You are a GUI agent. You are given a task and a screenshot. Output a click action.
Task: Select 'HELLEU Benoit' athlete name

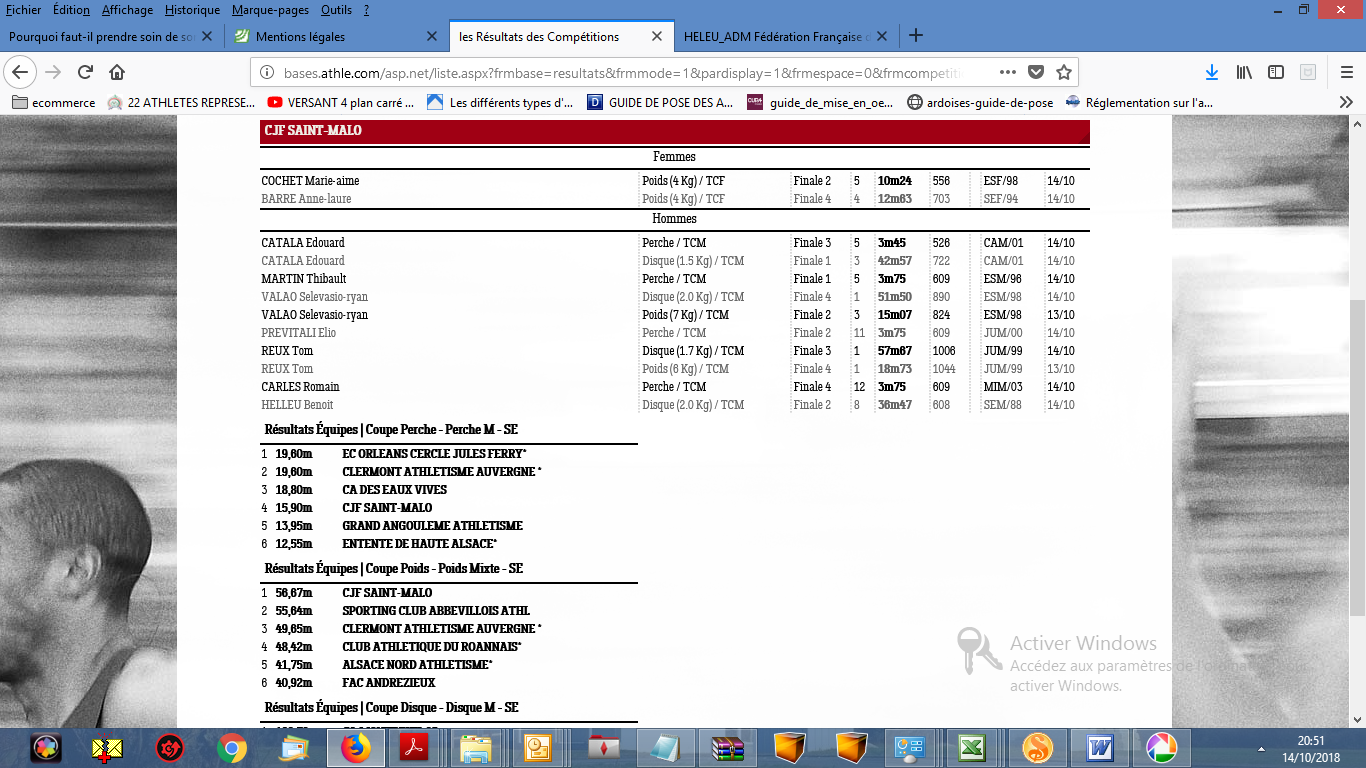click(x=297, y=405)
